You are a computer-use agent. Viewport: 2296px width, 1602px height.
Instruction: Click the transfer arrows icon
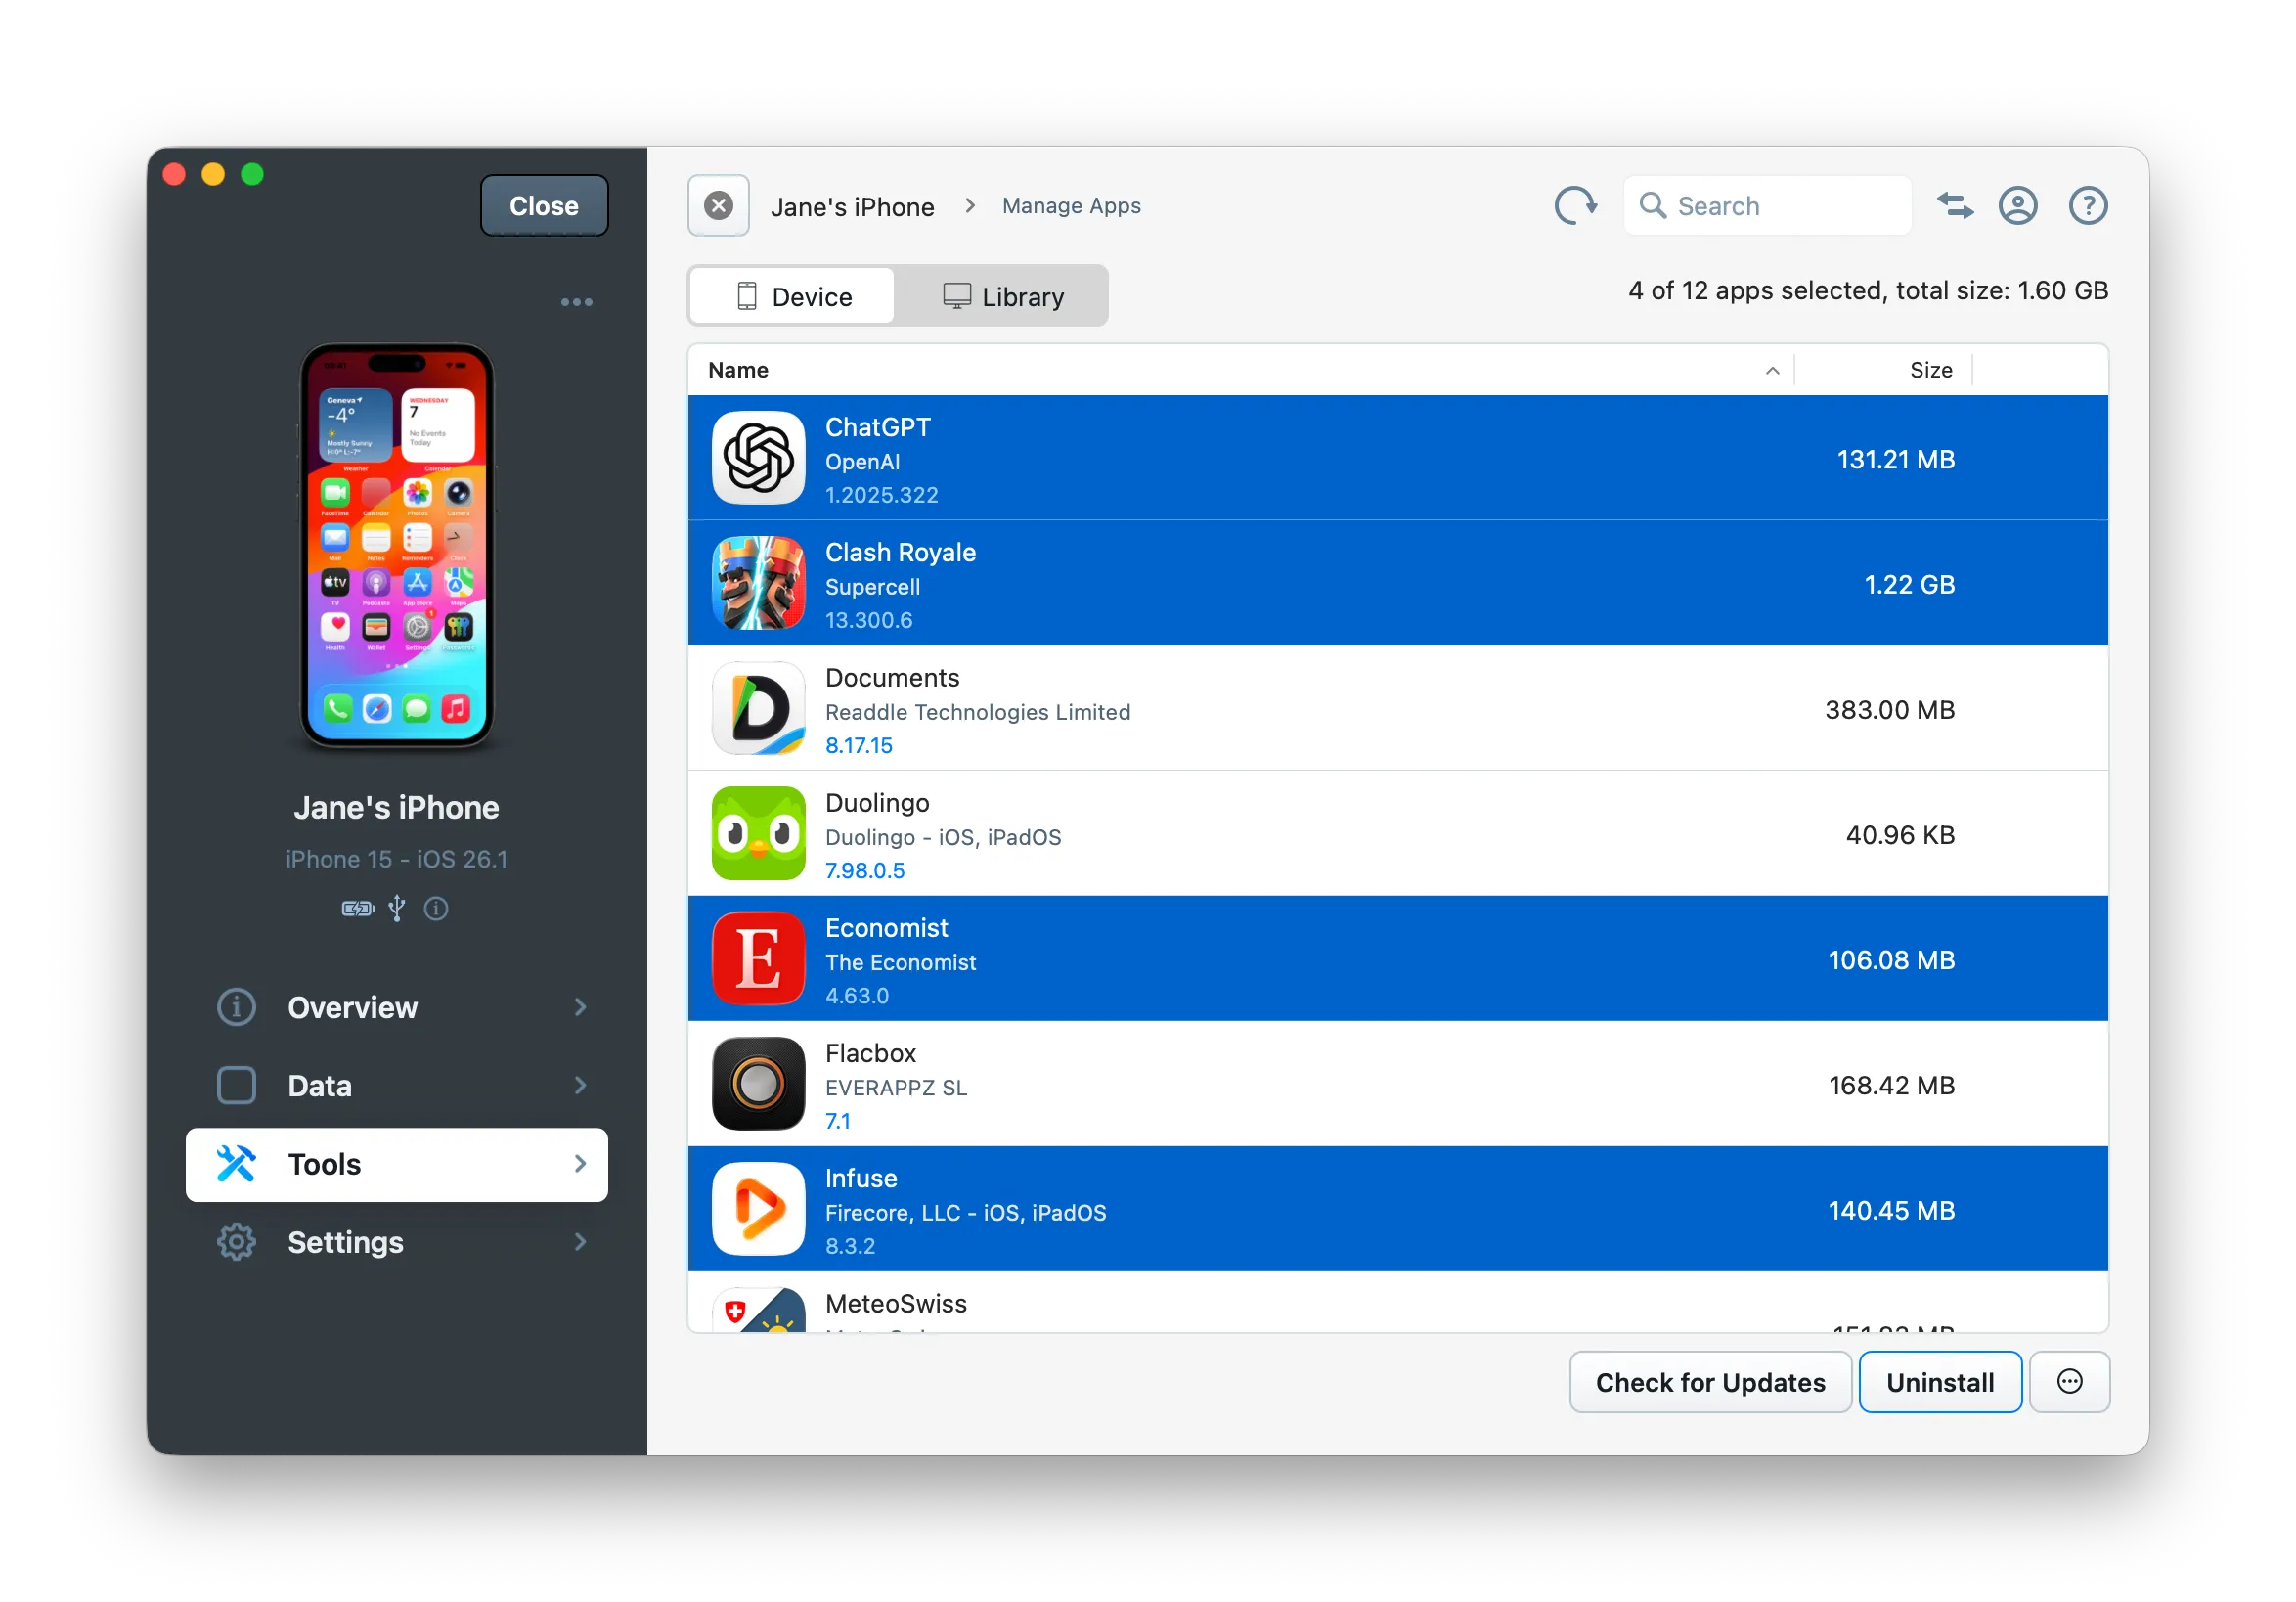[1954, 205]
